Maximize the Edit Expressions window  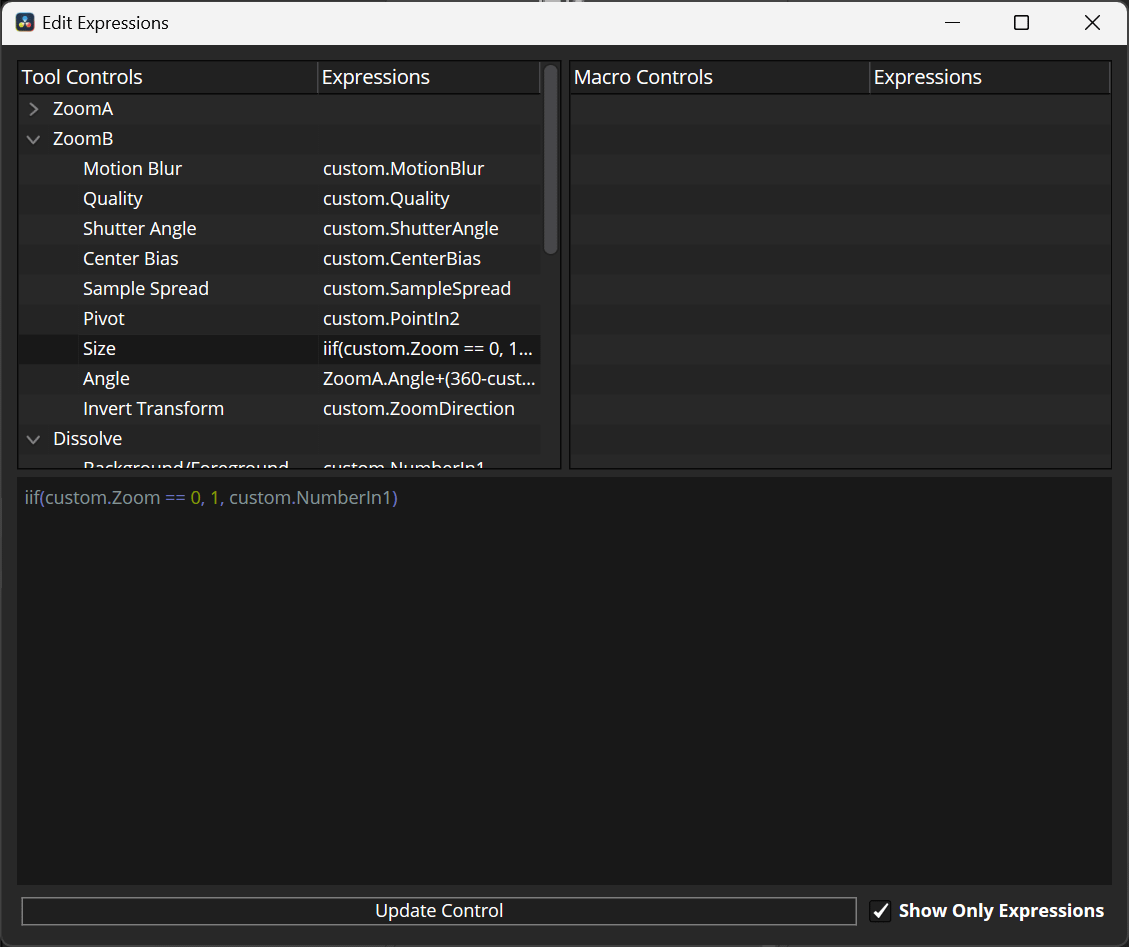(x=1021, y=23)
